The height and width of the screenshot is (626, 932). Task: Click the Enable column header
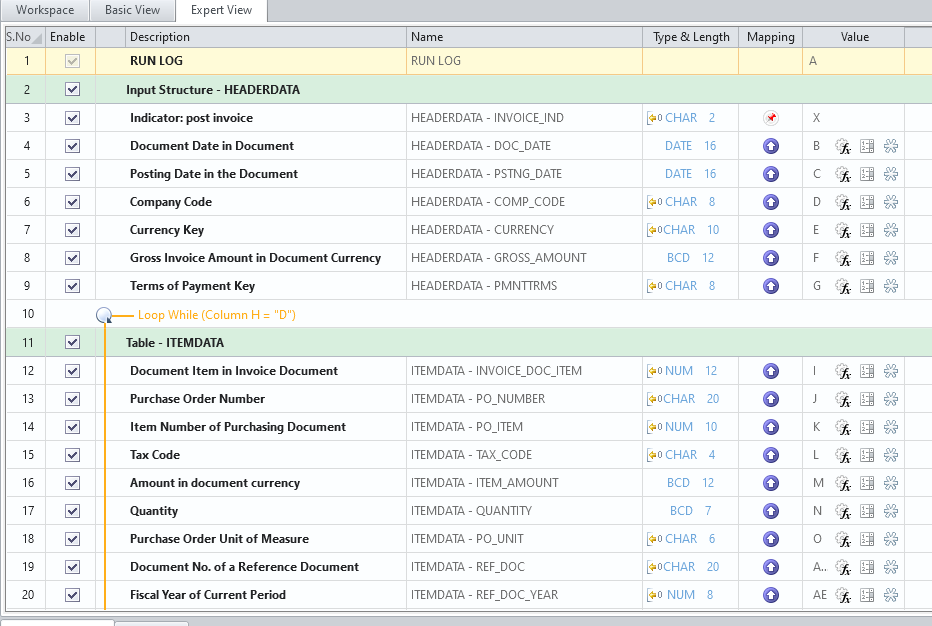coord(70,37)
